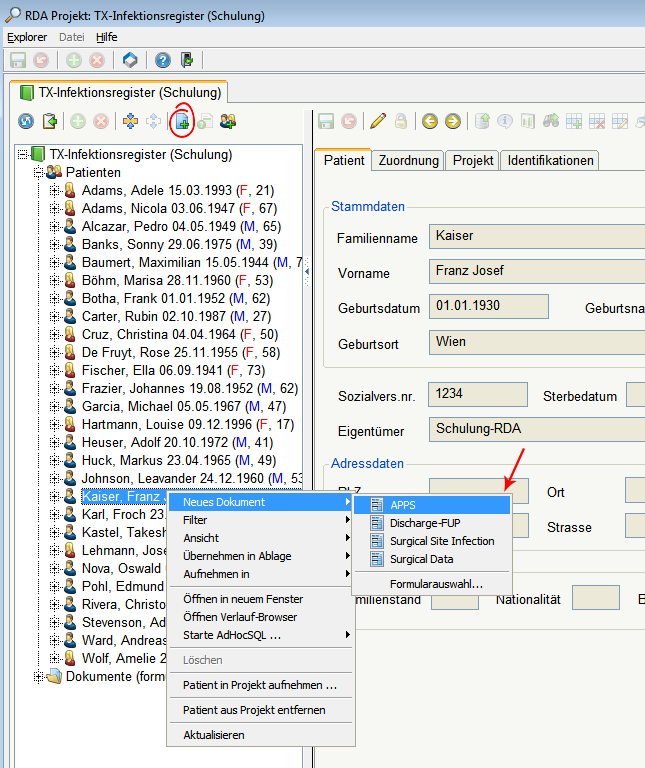This screenshot has height=768, width=645.
Task: Open help via the blue question mark icon
Action: click(x=162, y=60)
